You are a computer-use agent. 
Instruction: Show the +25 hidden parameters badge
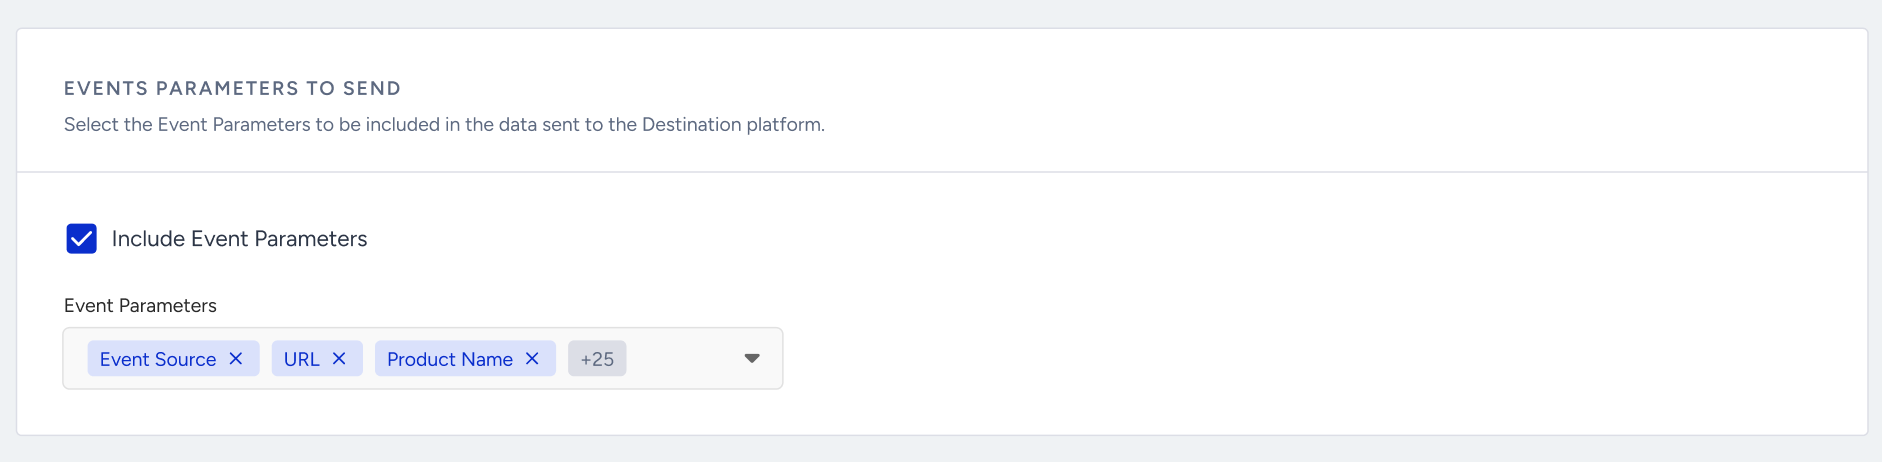597,359
